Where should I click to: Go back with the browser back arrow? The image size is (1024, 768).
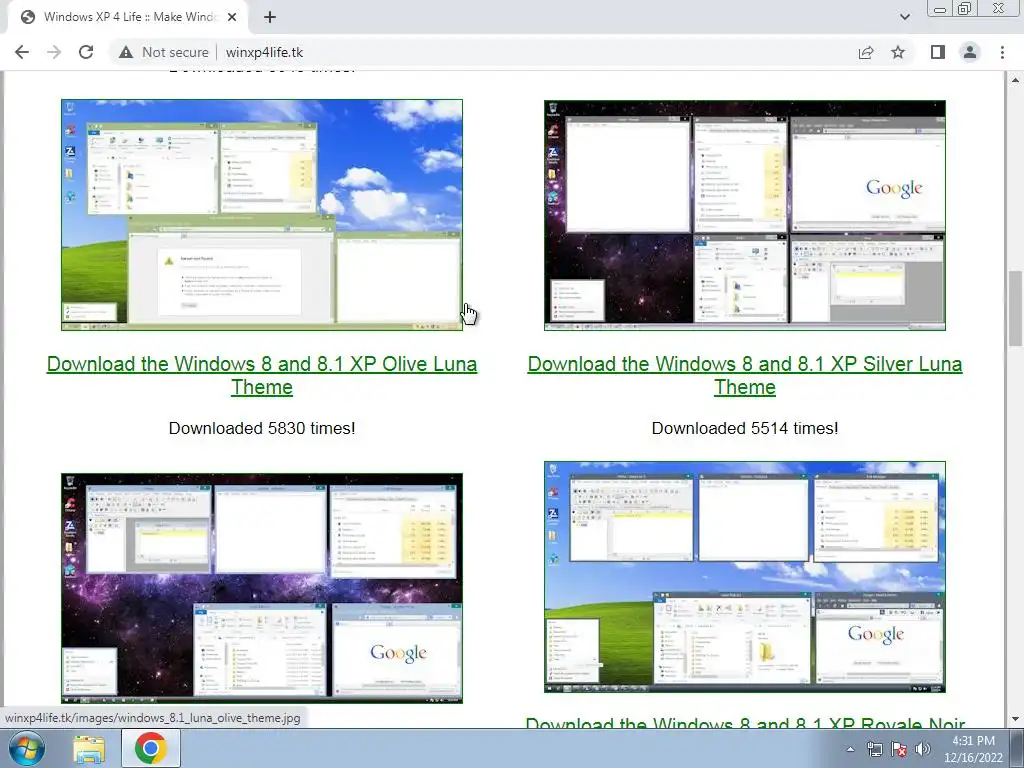[22, 52]
